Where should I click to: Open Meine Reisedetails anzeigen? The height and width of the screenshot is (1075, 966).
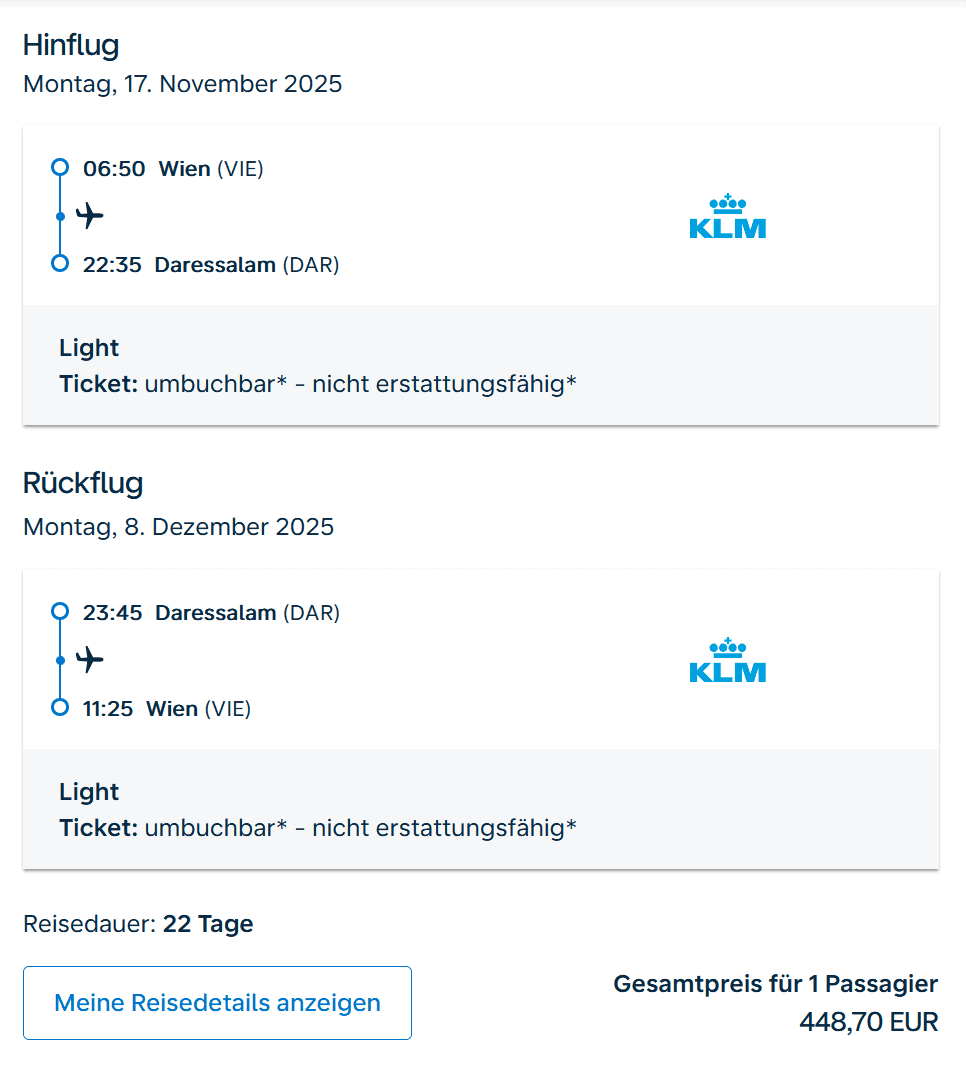coord(217,1003)
